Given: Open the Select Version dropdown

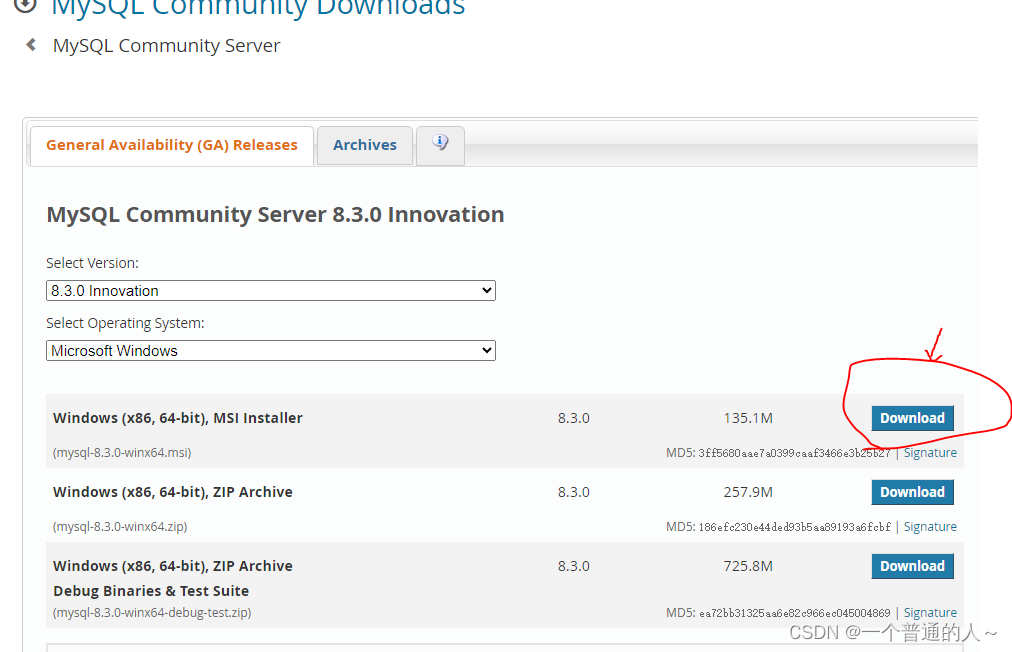Looking at the screenshot, I should [x=270, y=290].
